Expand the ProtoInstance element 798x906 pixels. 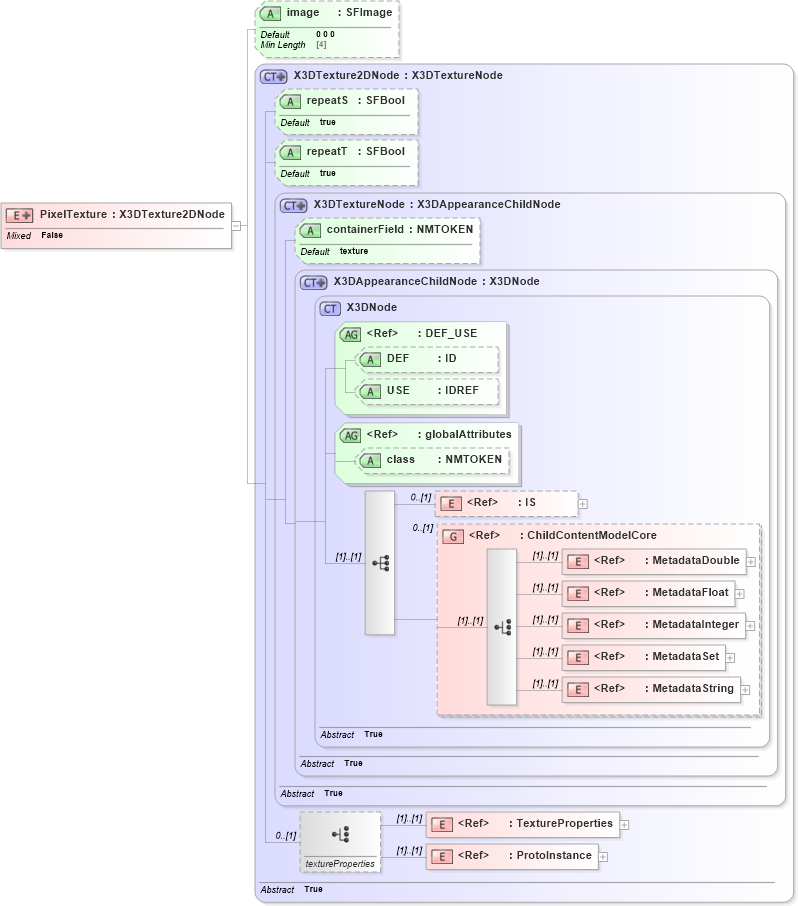[x=603, y=856]
